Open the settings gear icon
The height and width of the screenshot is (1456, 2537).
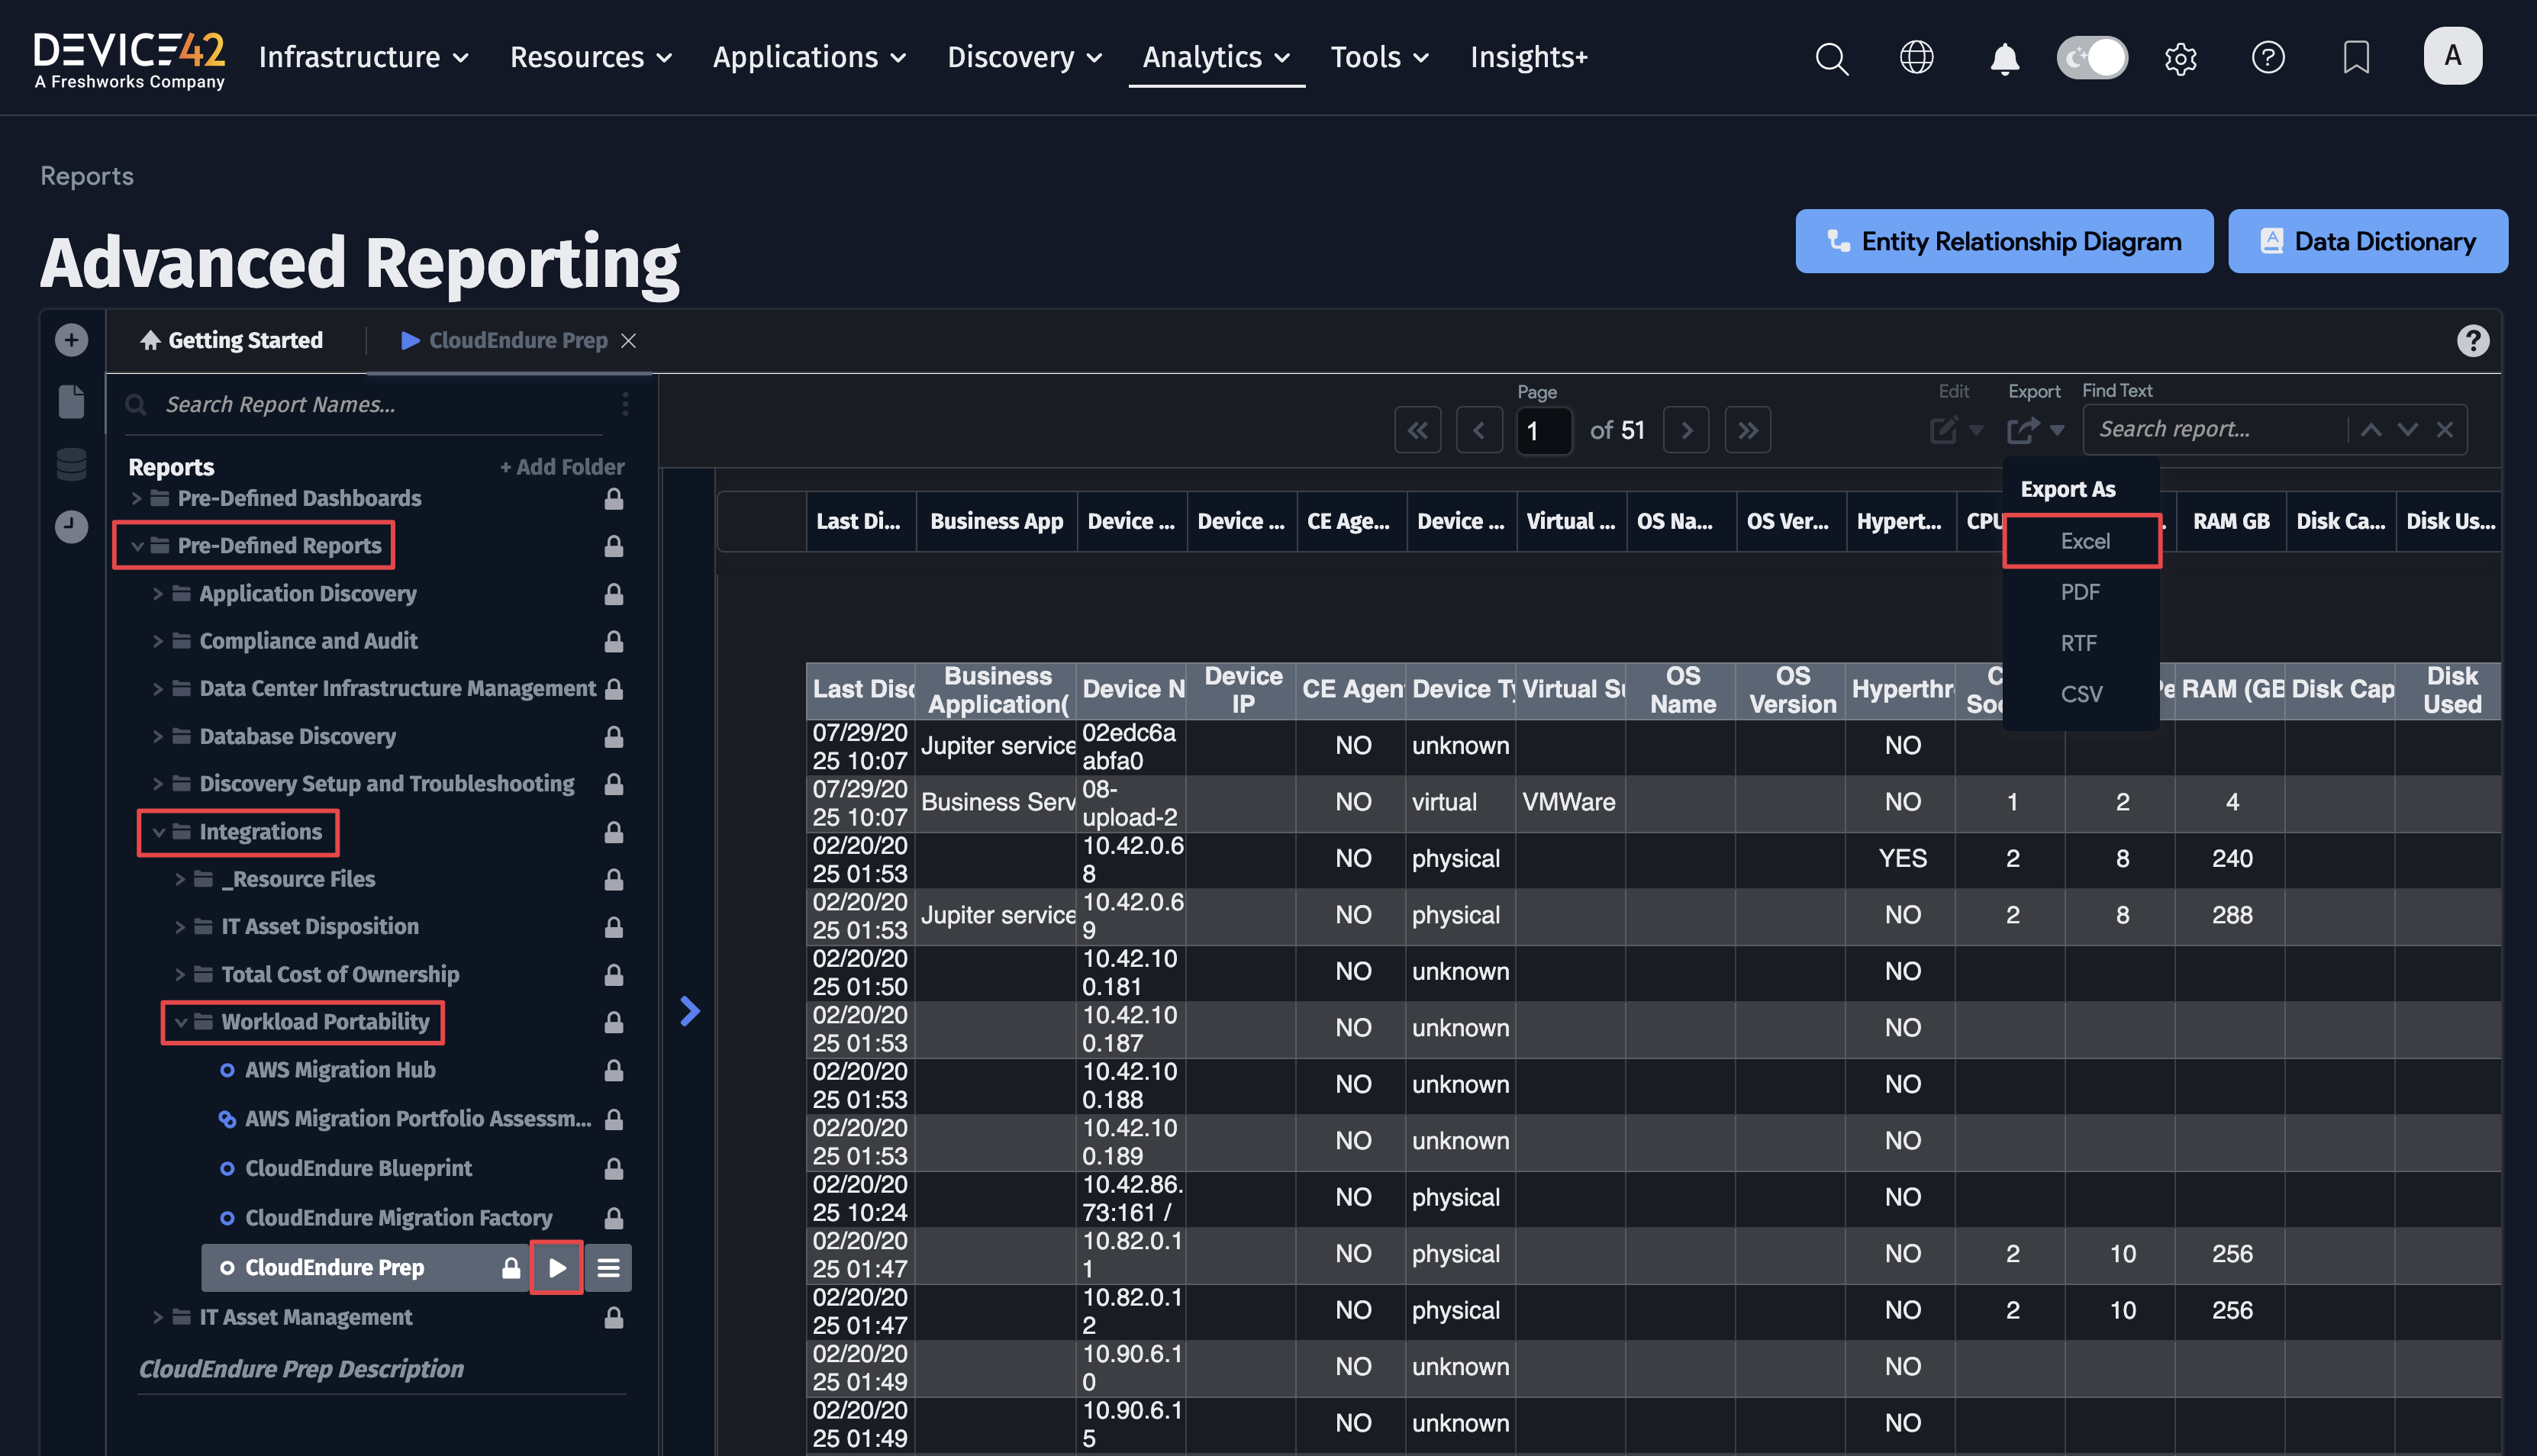pos(2180,58)
